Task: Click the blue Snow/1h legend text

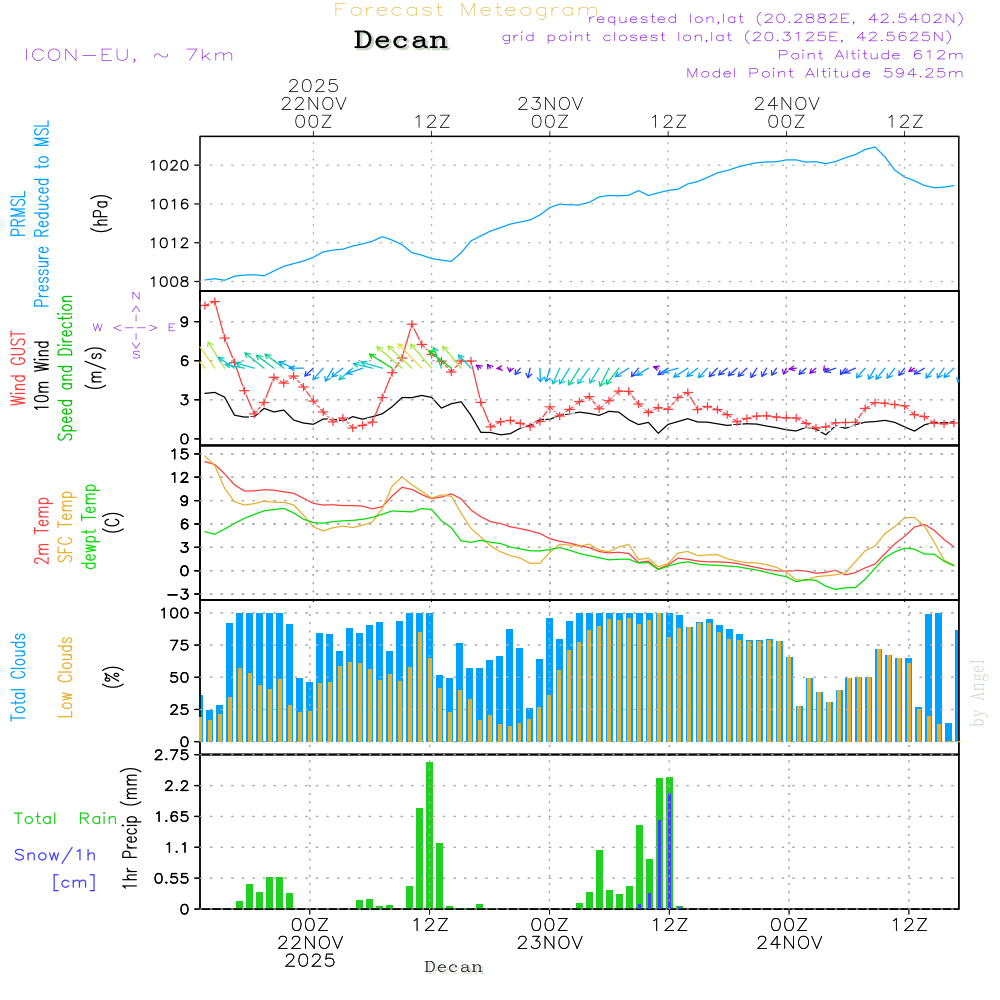Action: [x=55, y=855]
